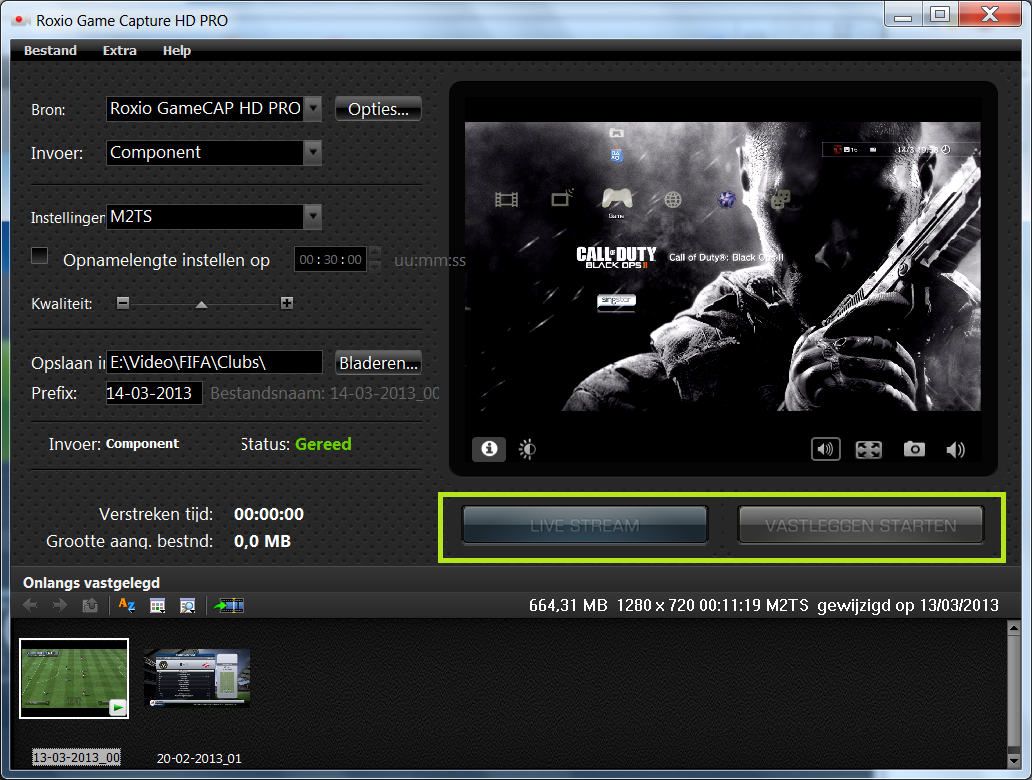This screenshot has width=1032, height=780.
Task: Click the Gereed status text
Action: [x=323, y=444]
